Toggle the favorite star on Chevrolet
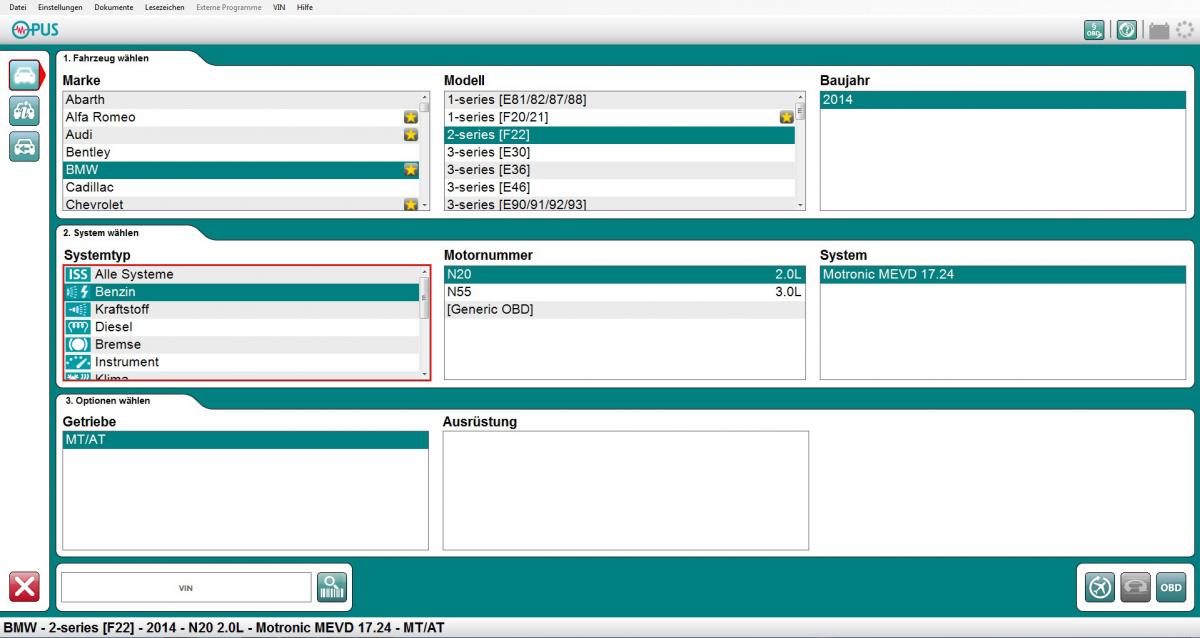Viewport: 1200px width, 638px height. pyautogui.click(x=410, y=205)
